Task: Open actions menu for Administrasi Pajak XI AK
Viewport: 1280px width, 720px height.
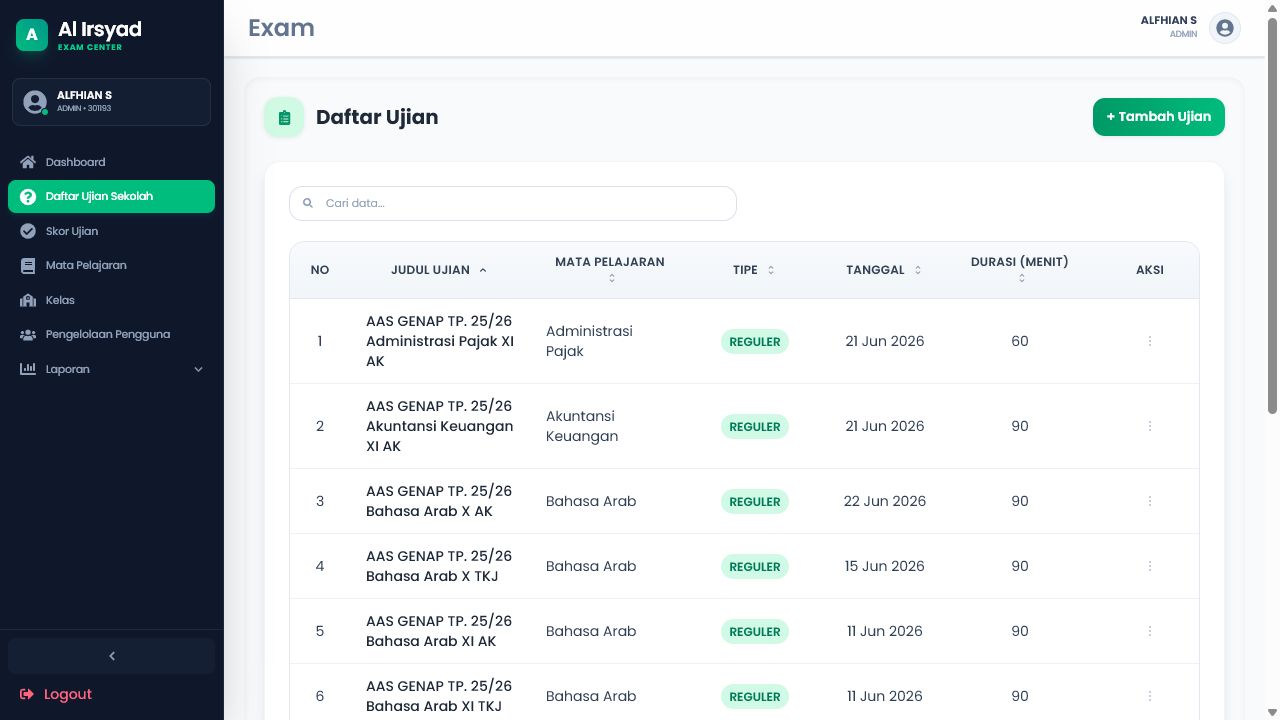Action: [x=1150, y=341]
